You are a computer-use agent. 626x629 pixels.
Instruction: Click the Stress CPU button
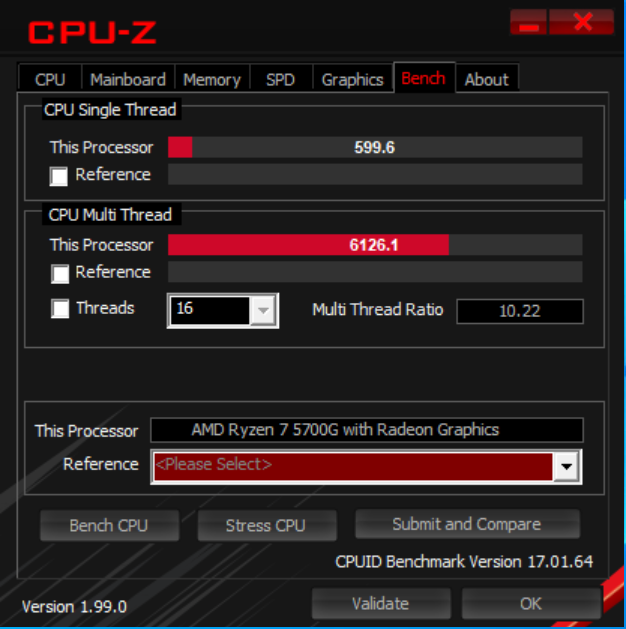tap(267, 526)
